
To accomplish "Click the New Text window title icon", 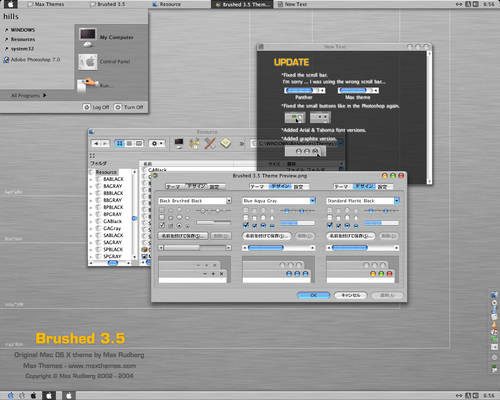I will pos(261,47).
